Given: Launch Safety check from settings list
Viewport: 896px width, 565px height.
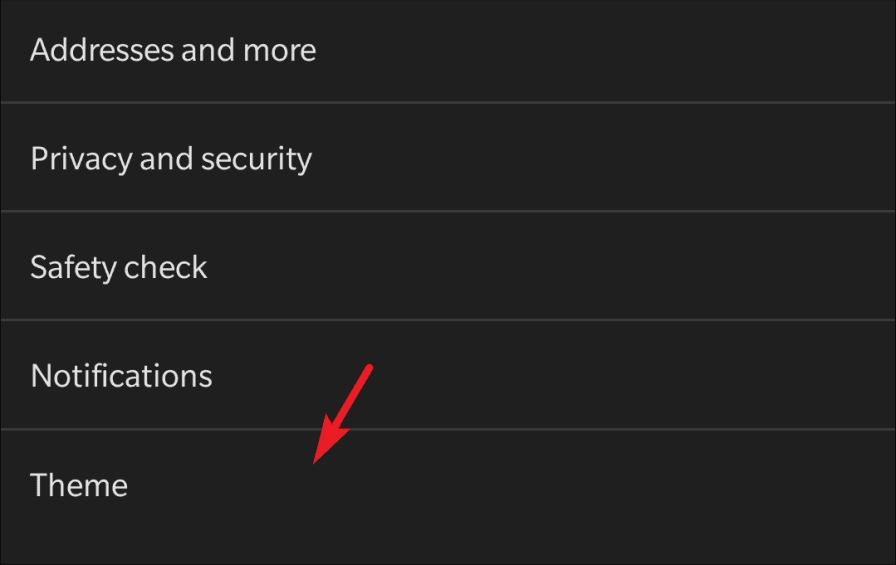Looking at the screenshot, I should pos(119,268).
